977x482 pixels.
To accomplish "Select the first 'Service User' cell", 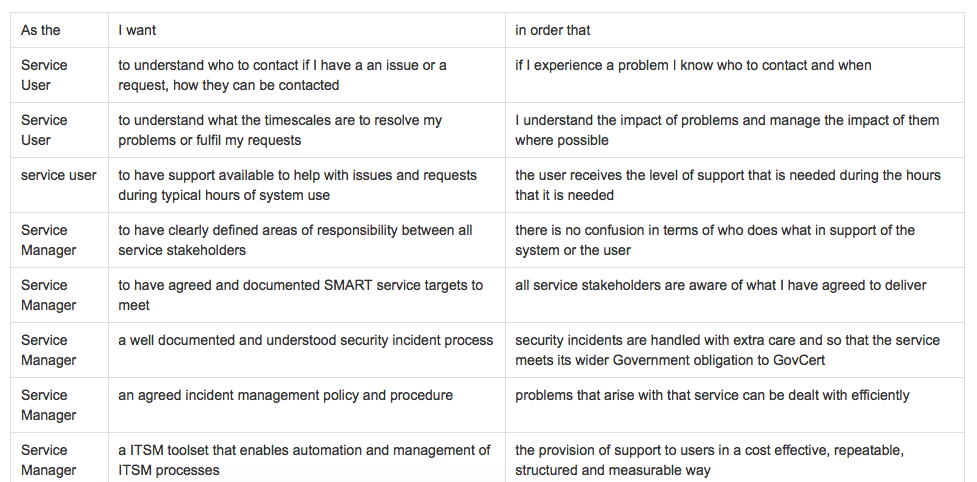I will [x=59, y=75].
